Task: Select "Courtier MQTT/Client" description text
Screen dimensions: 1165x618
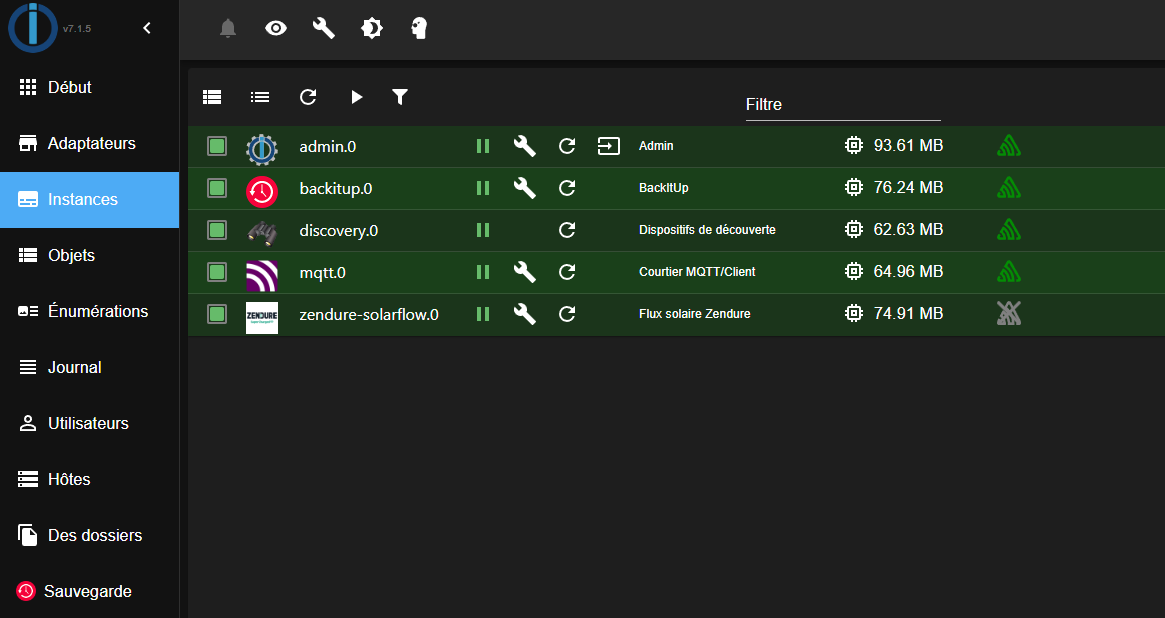Action: click(x=697, y=272)
